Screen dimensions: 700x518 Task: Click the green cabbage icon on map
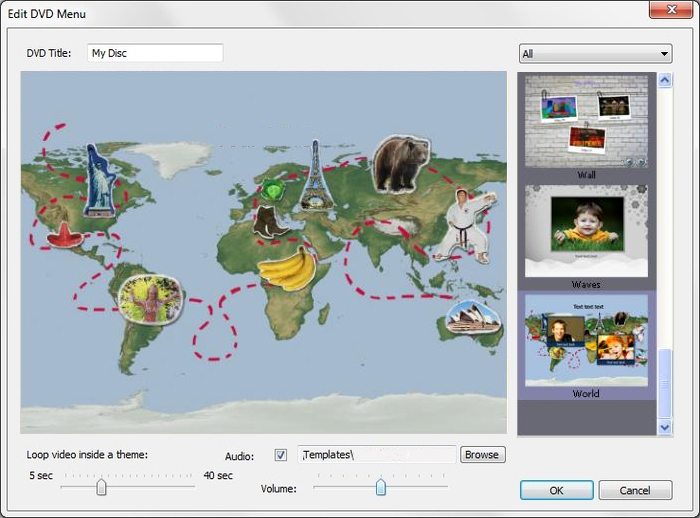pos(272,190)
